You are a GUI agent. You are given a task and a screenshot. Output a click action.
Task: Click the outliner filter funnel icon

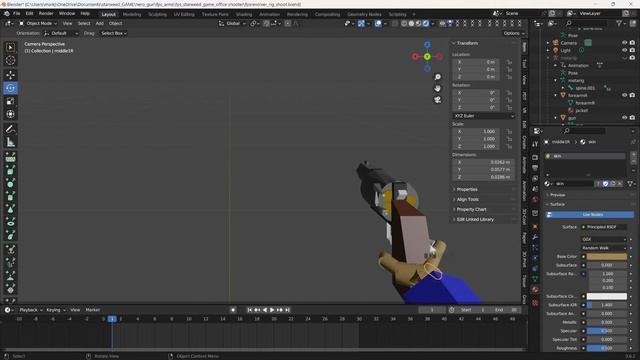(619, 24)
